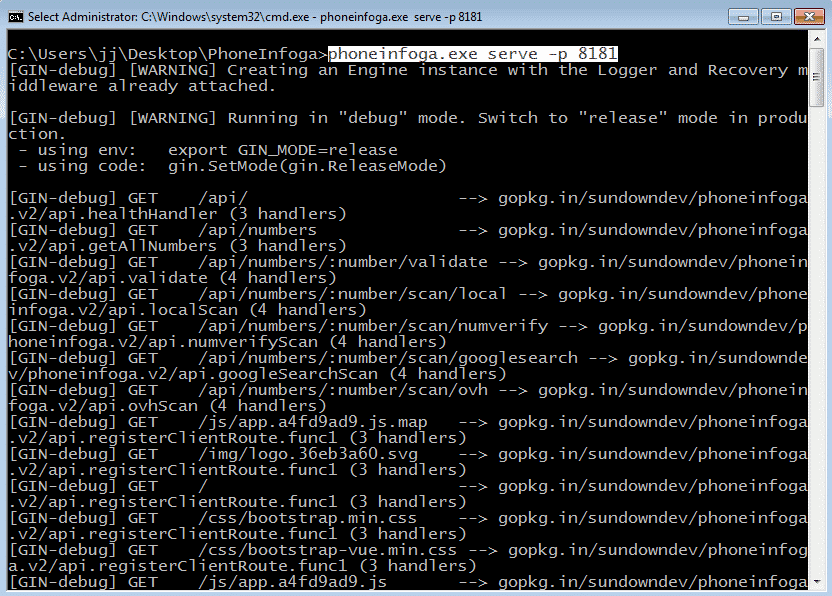Click the '/js/app.a4fd9ad9.js.map' route
The image size is (832, 596).
[313, 422]
